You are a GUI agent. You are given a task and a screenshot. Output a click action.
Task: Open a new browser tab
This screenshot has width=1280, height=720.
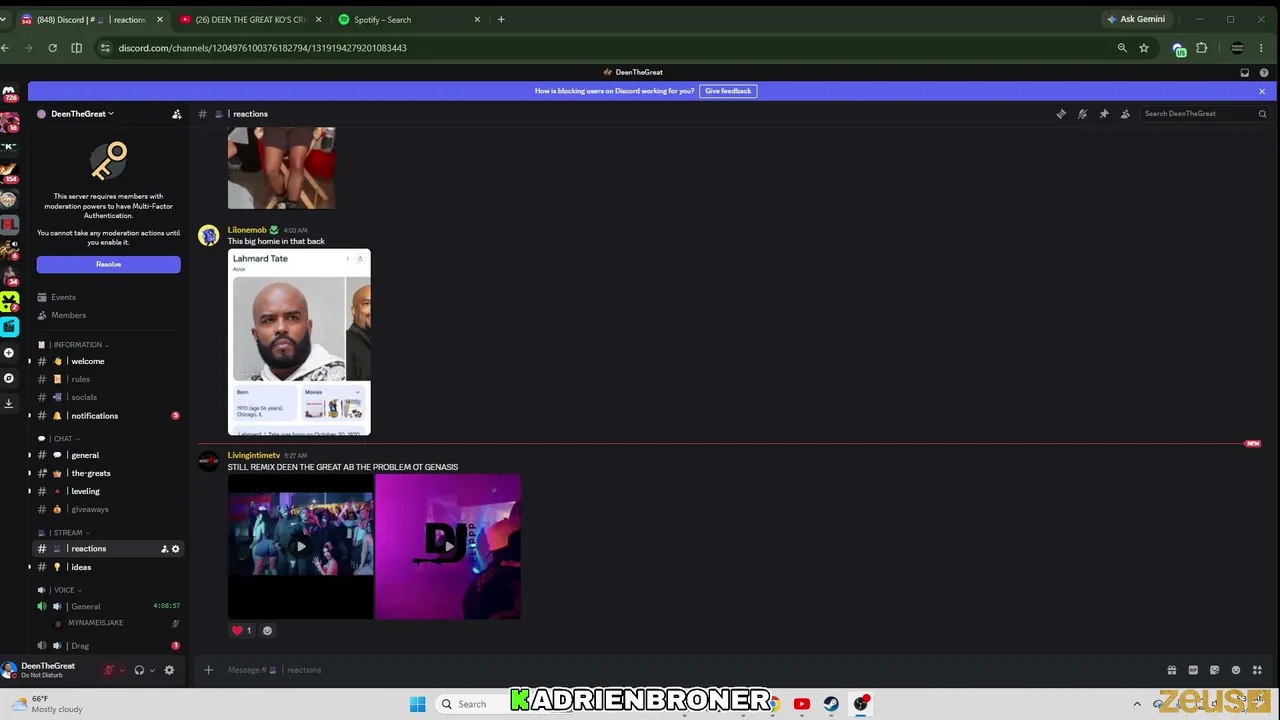click(501, 19)
